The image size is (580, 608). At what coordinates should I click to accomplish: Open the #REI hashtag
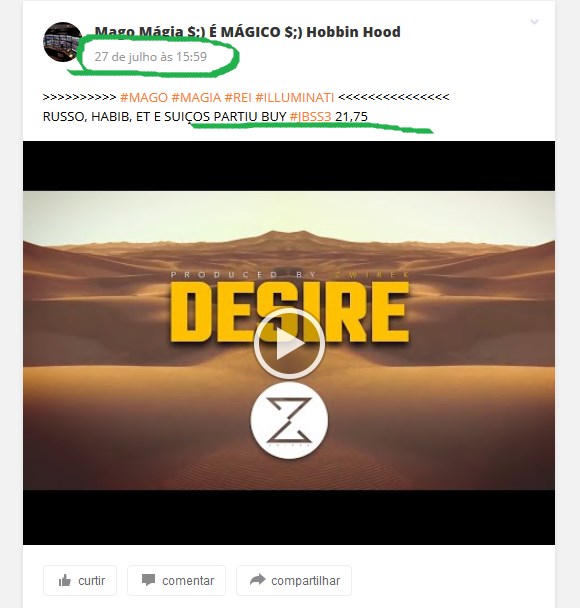[x=238, y=97]
